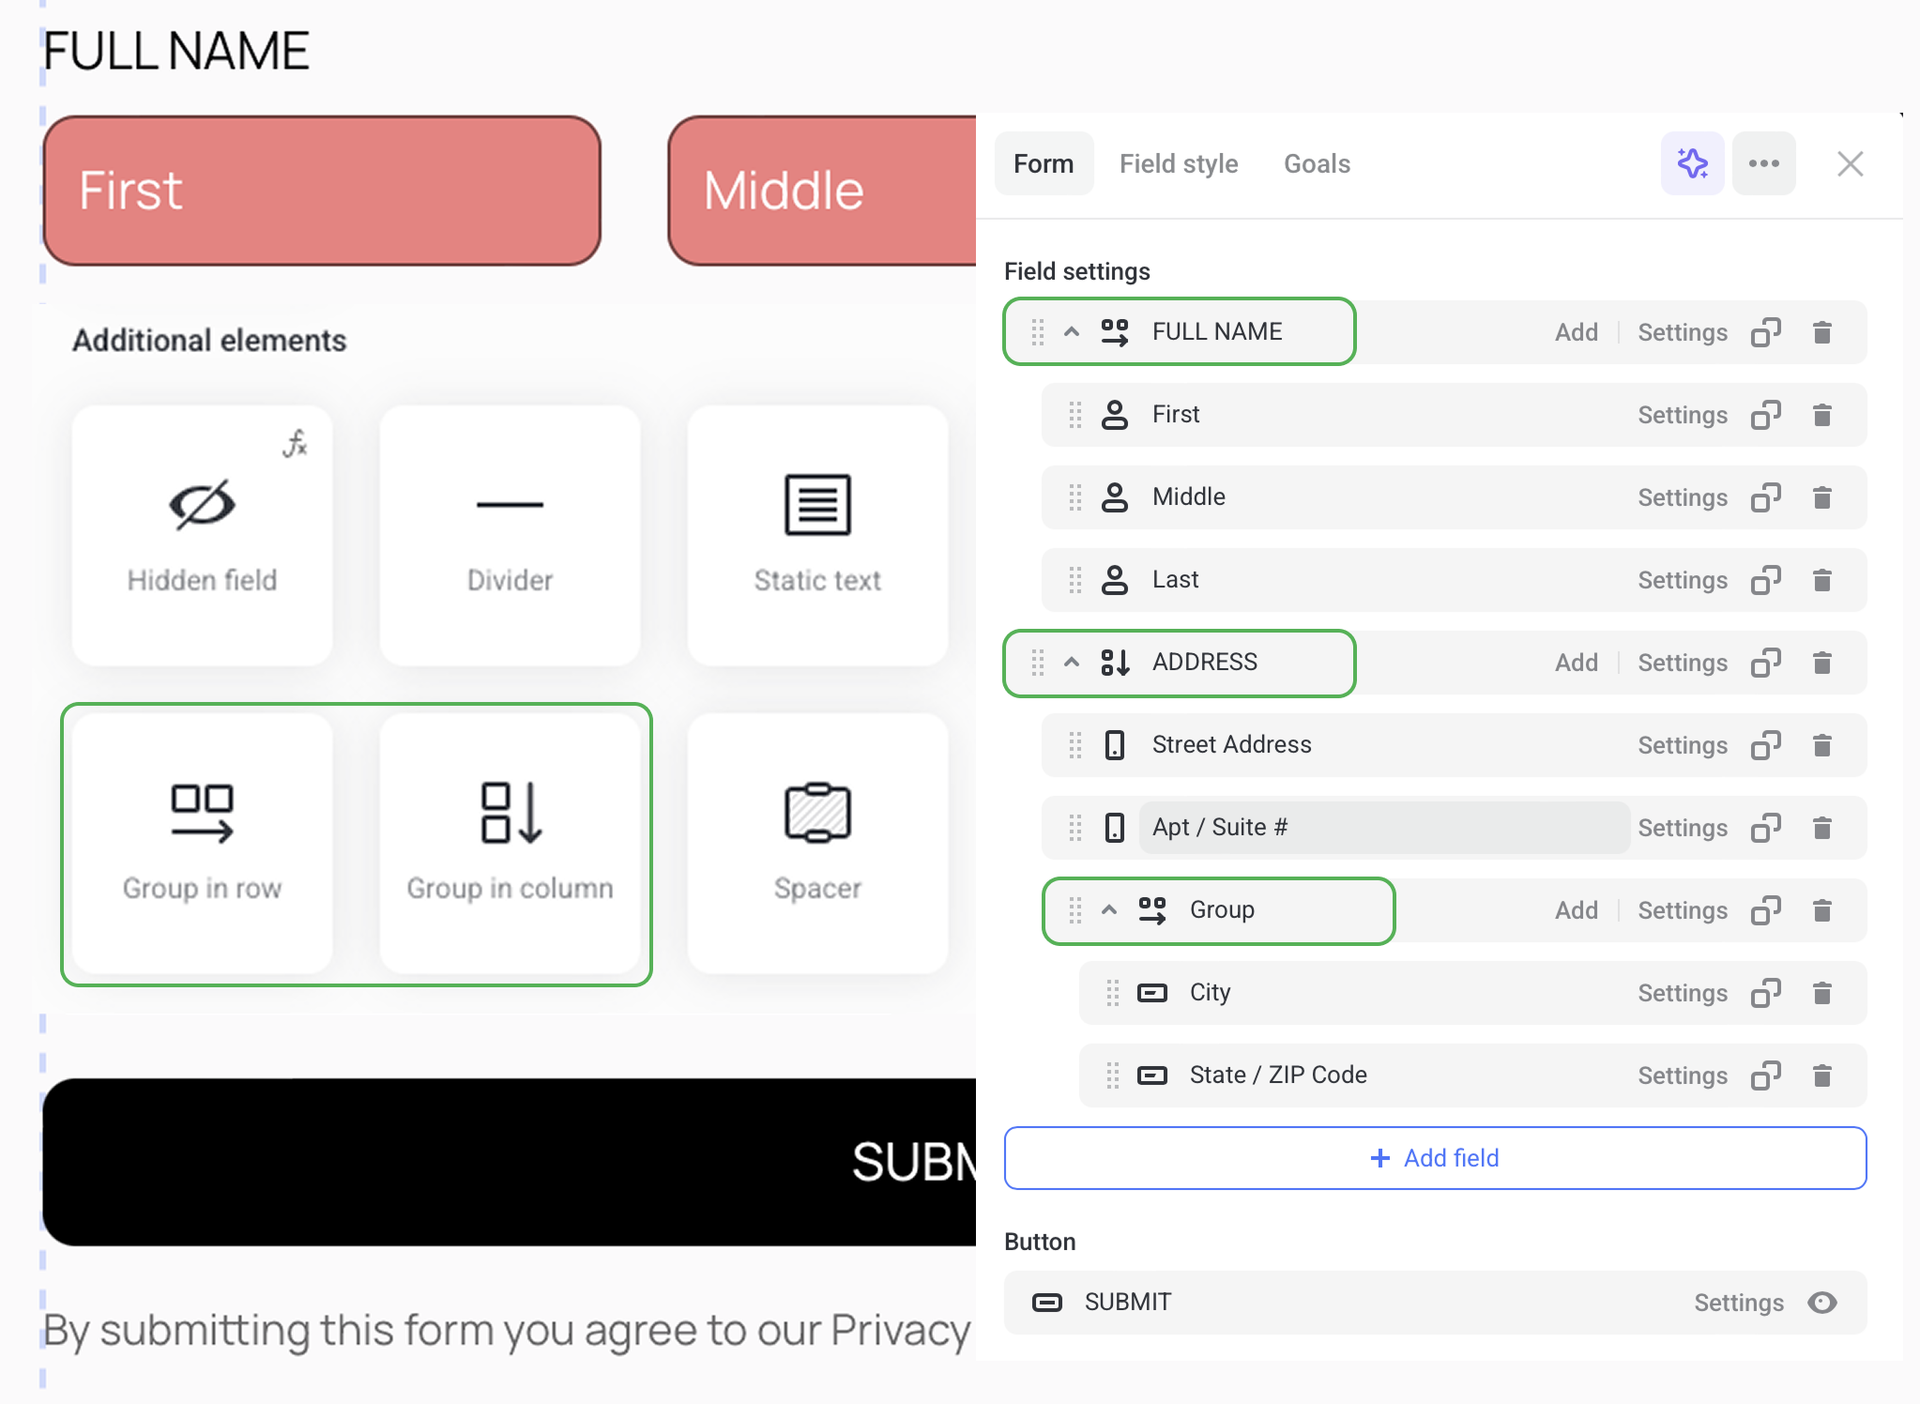
Task: Open the three-dots more options menu
Action: [x=1763, y=163]
